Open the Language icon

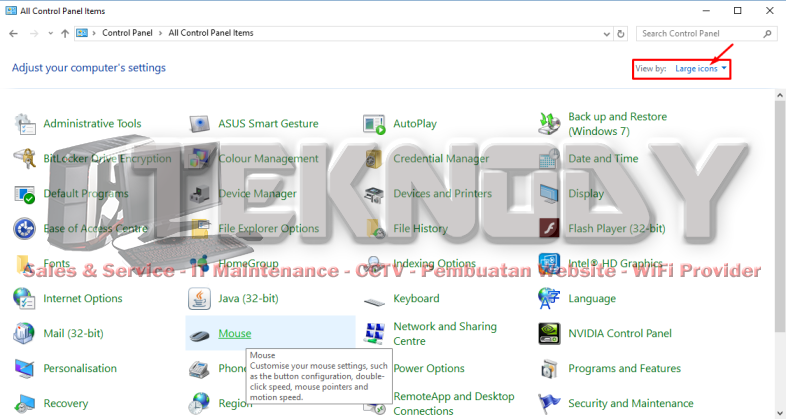coord(549,299)
